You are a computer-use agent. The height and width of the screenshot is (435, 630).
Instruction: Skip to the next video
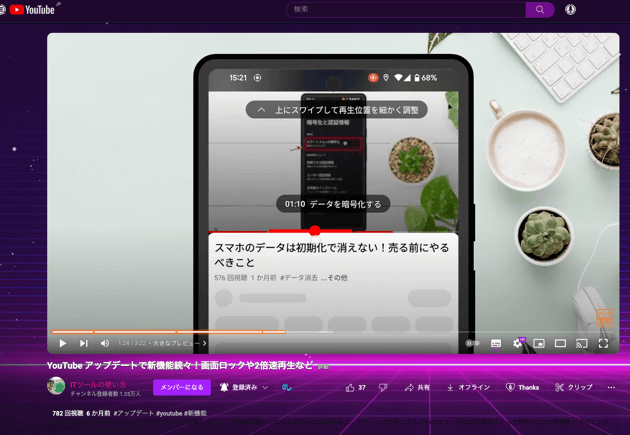point(83,343)
